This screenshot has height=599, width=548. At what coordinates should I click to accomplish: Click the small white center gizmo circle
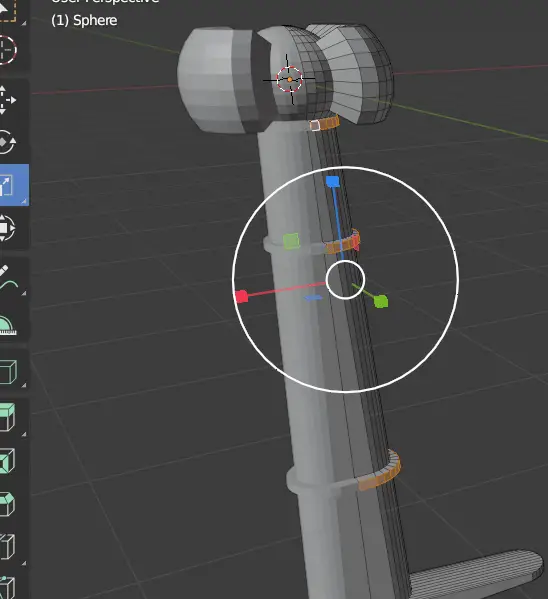pos(345,280)
